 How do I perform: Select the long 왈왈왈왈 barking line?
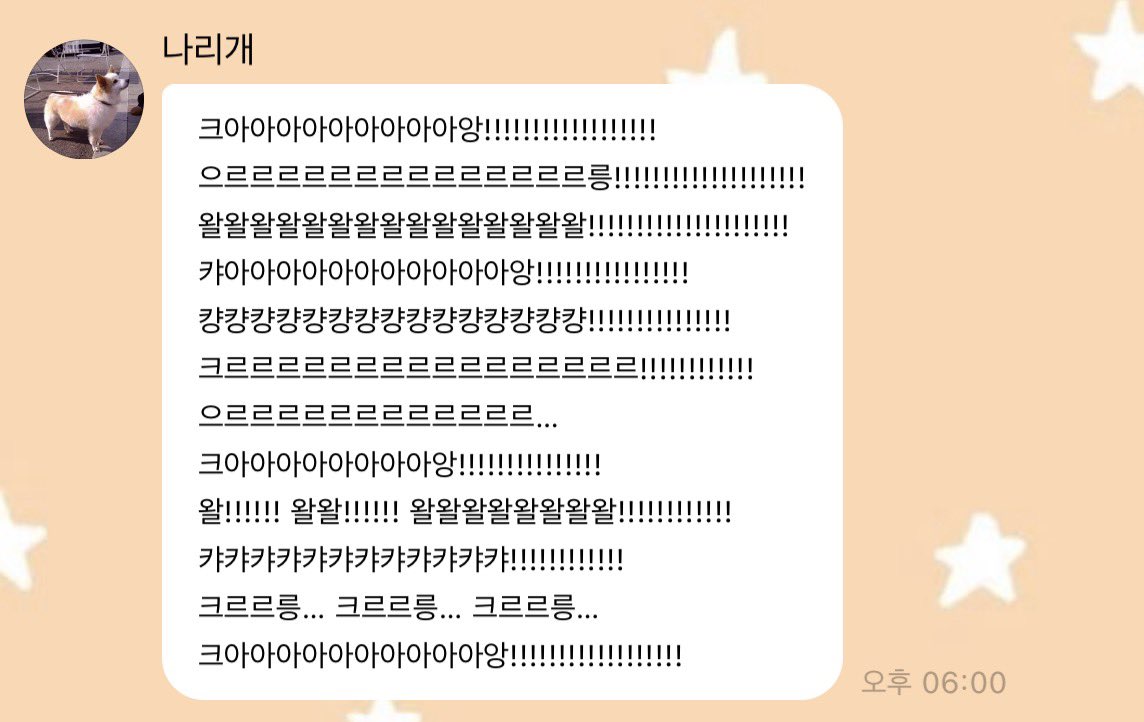(493, 225)
